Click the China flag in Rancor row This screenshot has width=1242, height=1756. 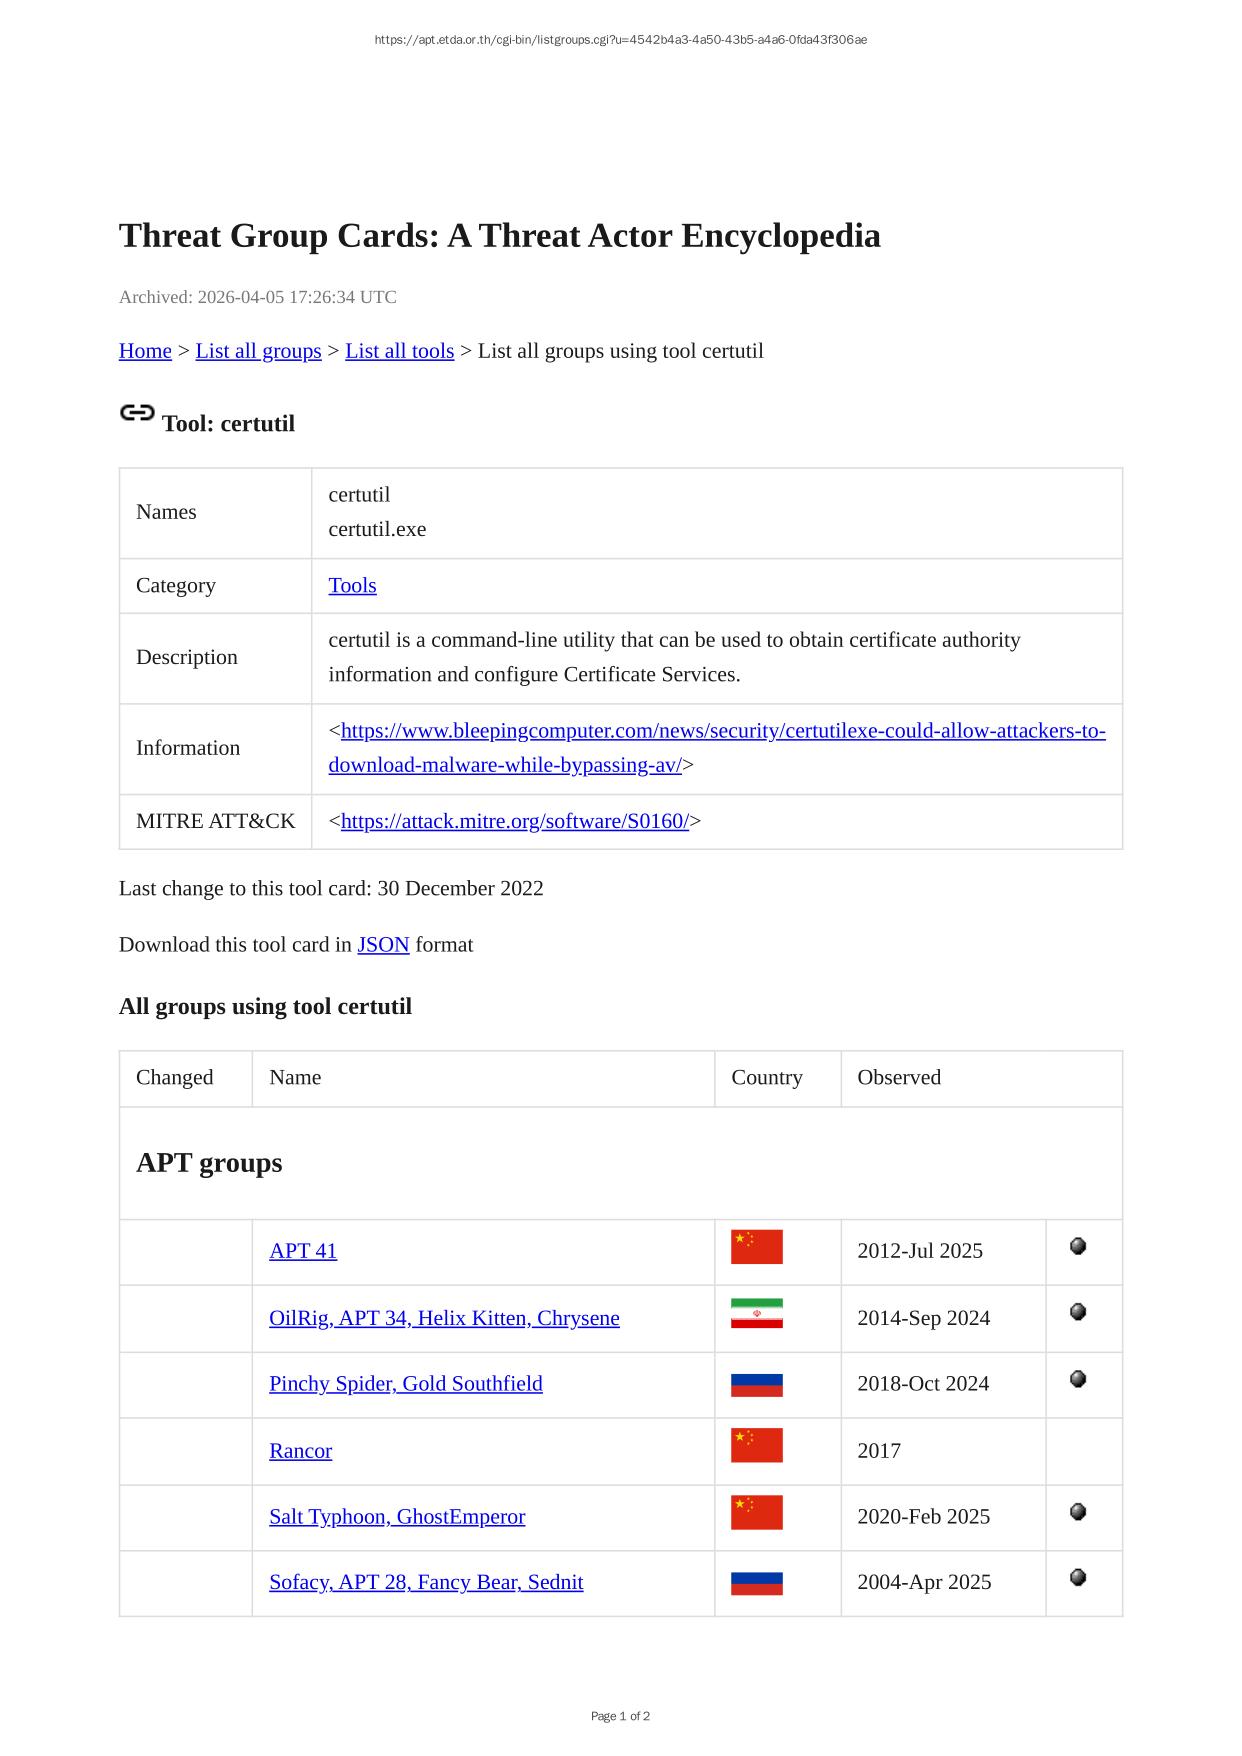(x=756, y=1446)
